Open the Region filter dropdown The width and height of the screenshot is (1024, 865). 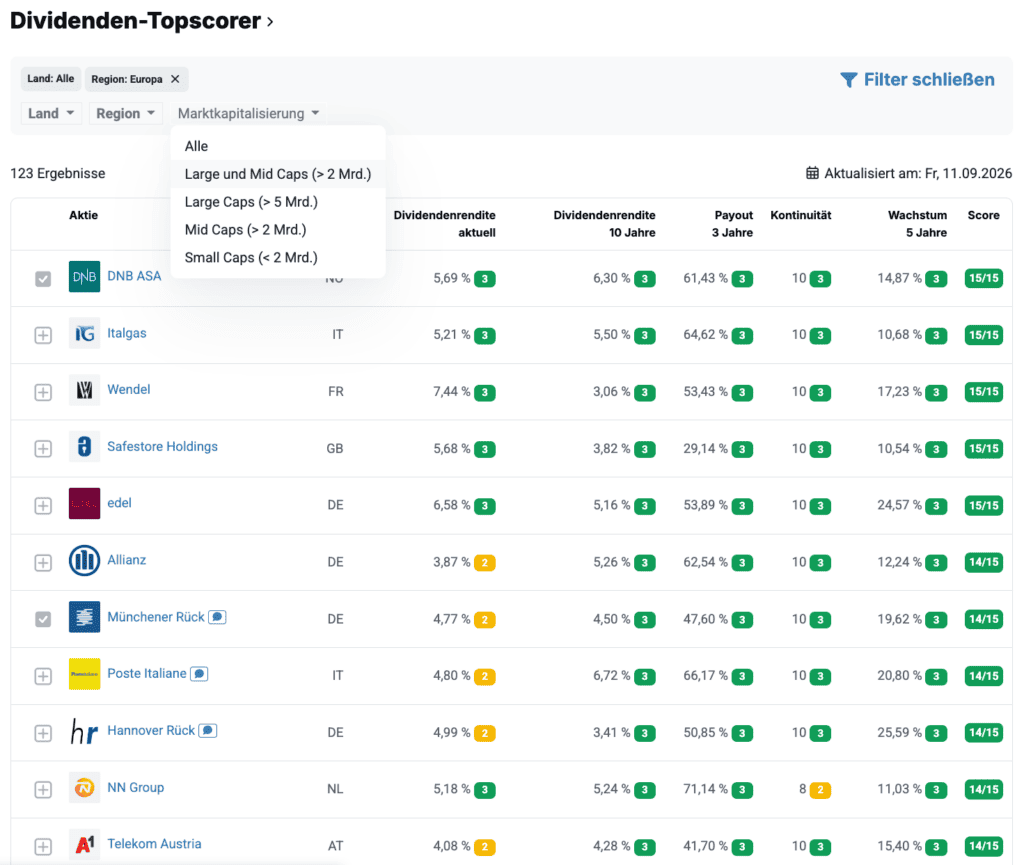pos(125,114)
